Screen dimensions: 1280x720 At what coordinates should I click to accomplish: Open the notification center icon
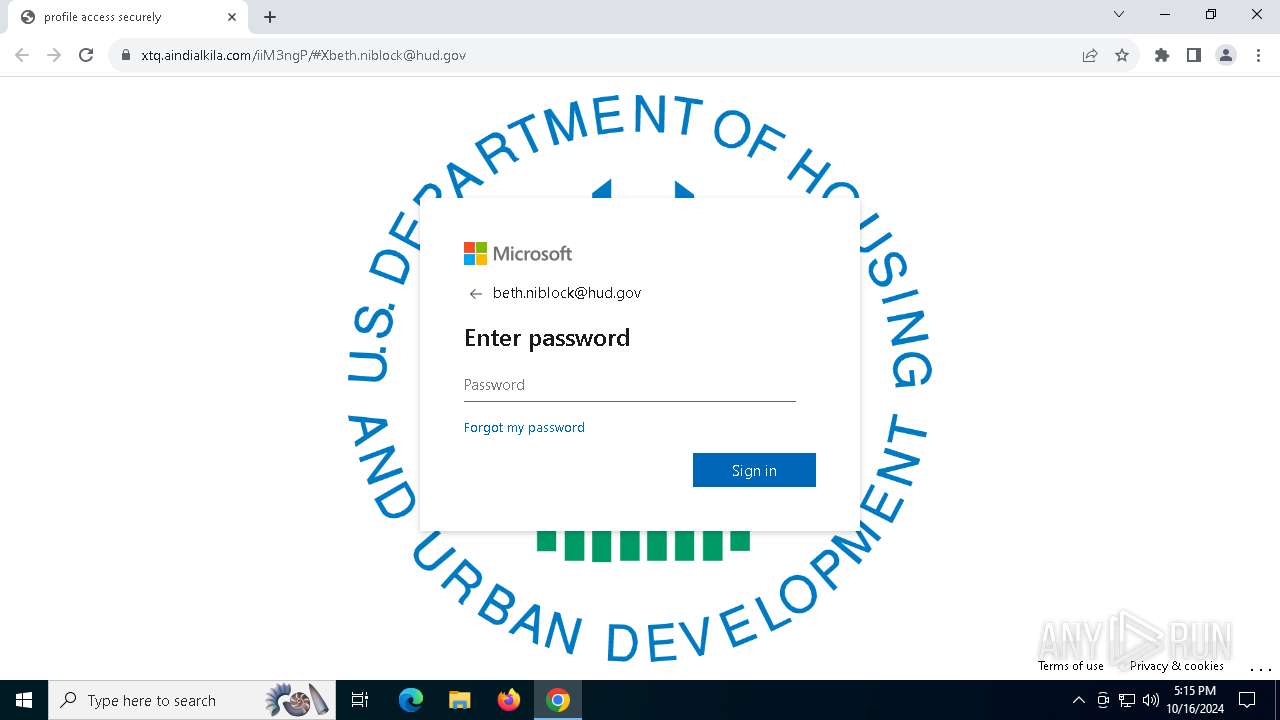coord(1247,700)
